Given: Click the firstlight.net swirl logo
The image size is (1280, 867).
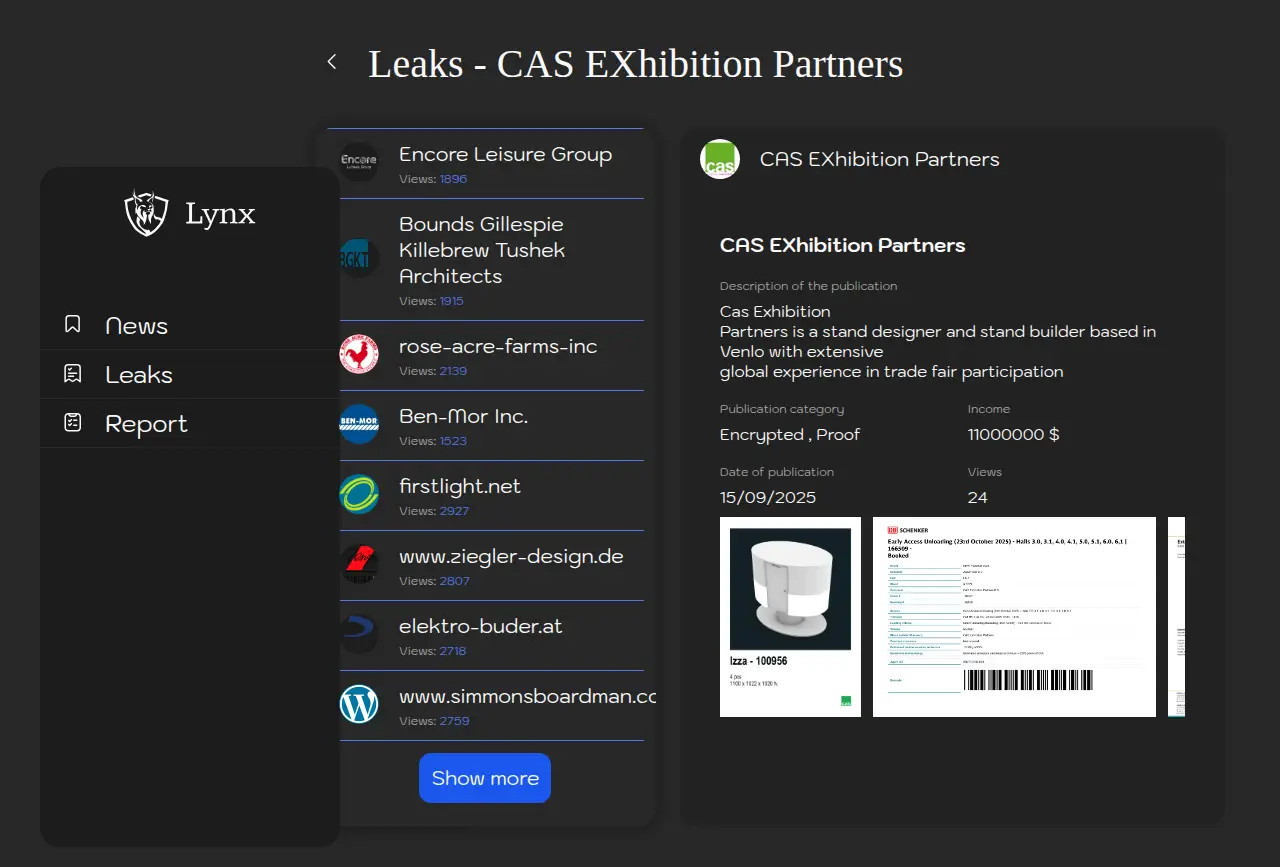Looking at the screenshot, I should [359, 494].
